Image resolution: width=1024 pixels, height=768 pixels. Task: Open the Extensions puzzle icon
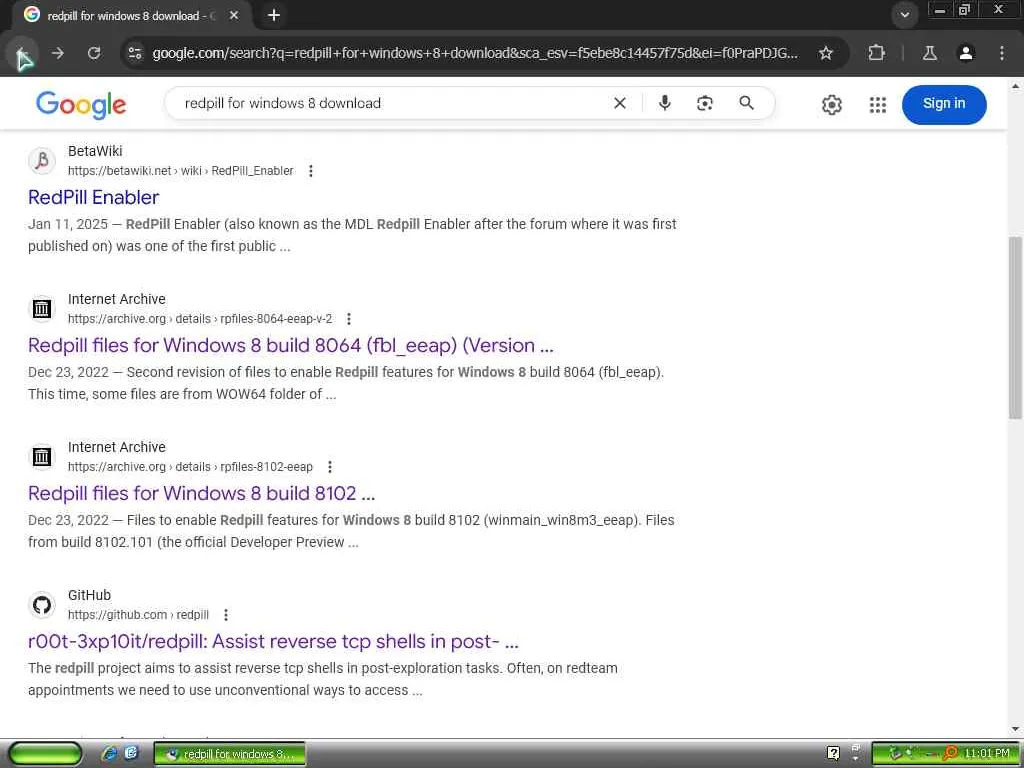click(x=876, y=54)
